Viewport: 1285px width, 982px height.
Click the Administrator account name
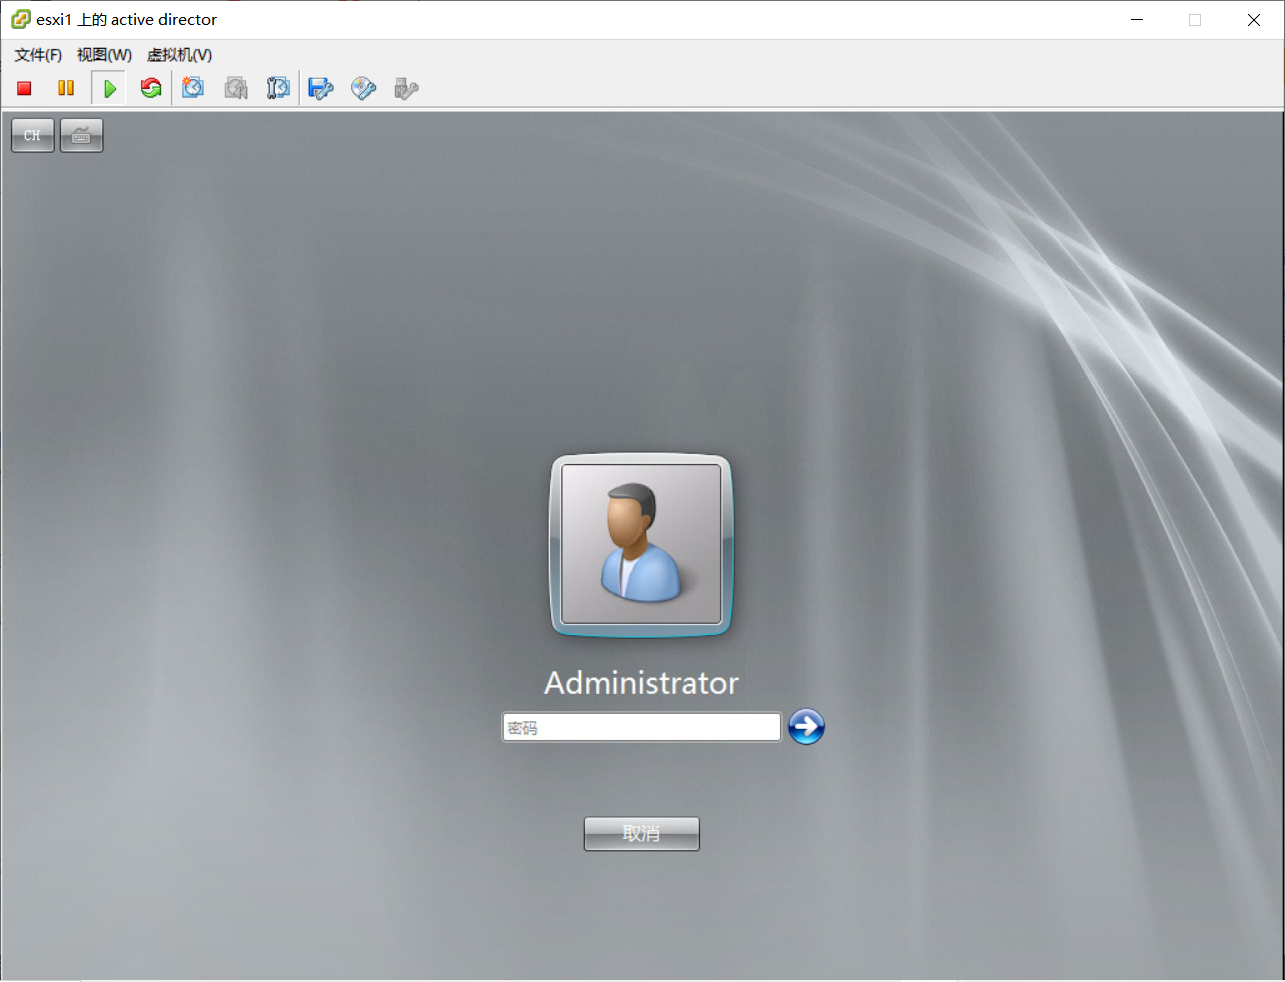641,683
